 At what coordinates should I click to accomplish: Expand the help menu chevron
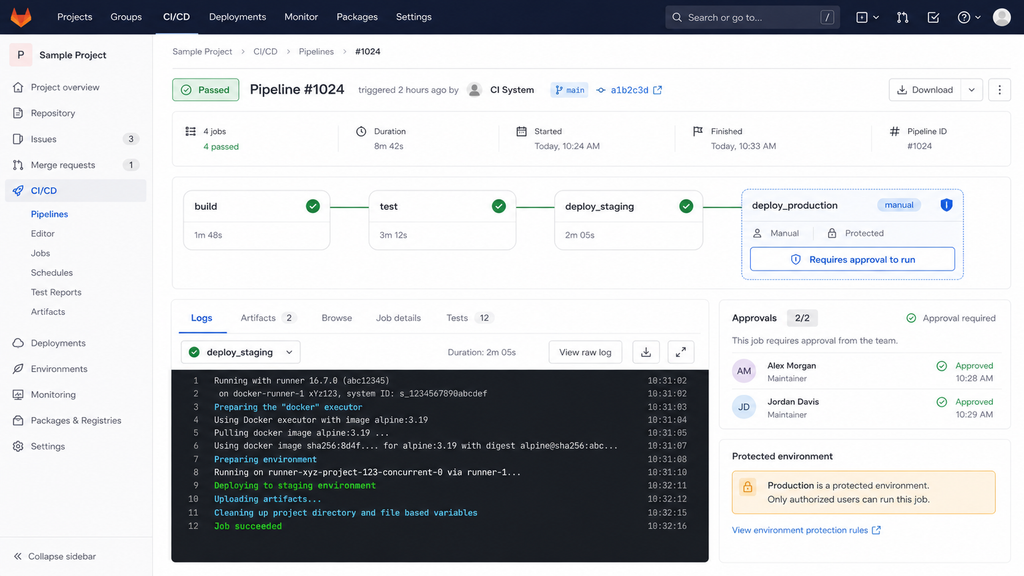[x=978, y=18]
